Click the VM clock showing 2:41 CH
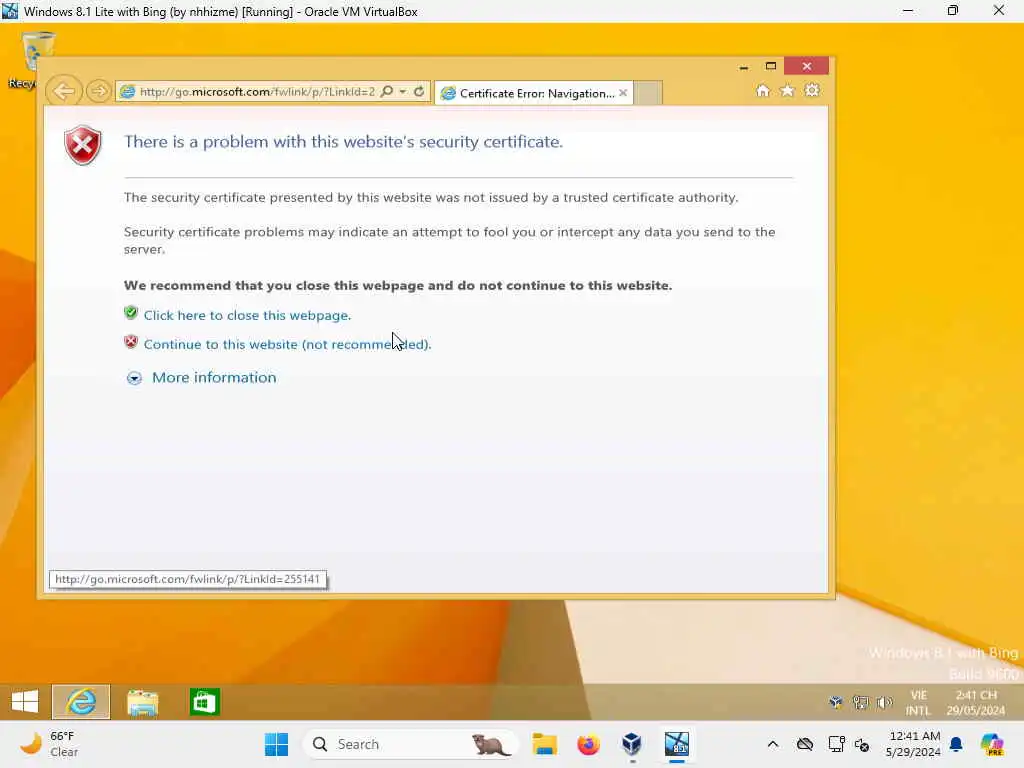This screenshot has height=768, width=1024. coord(976,703)
